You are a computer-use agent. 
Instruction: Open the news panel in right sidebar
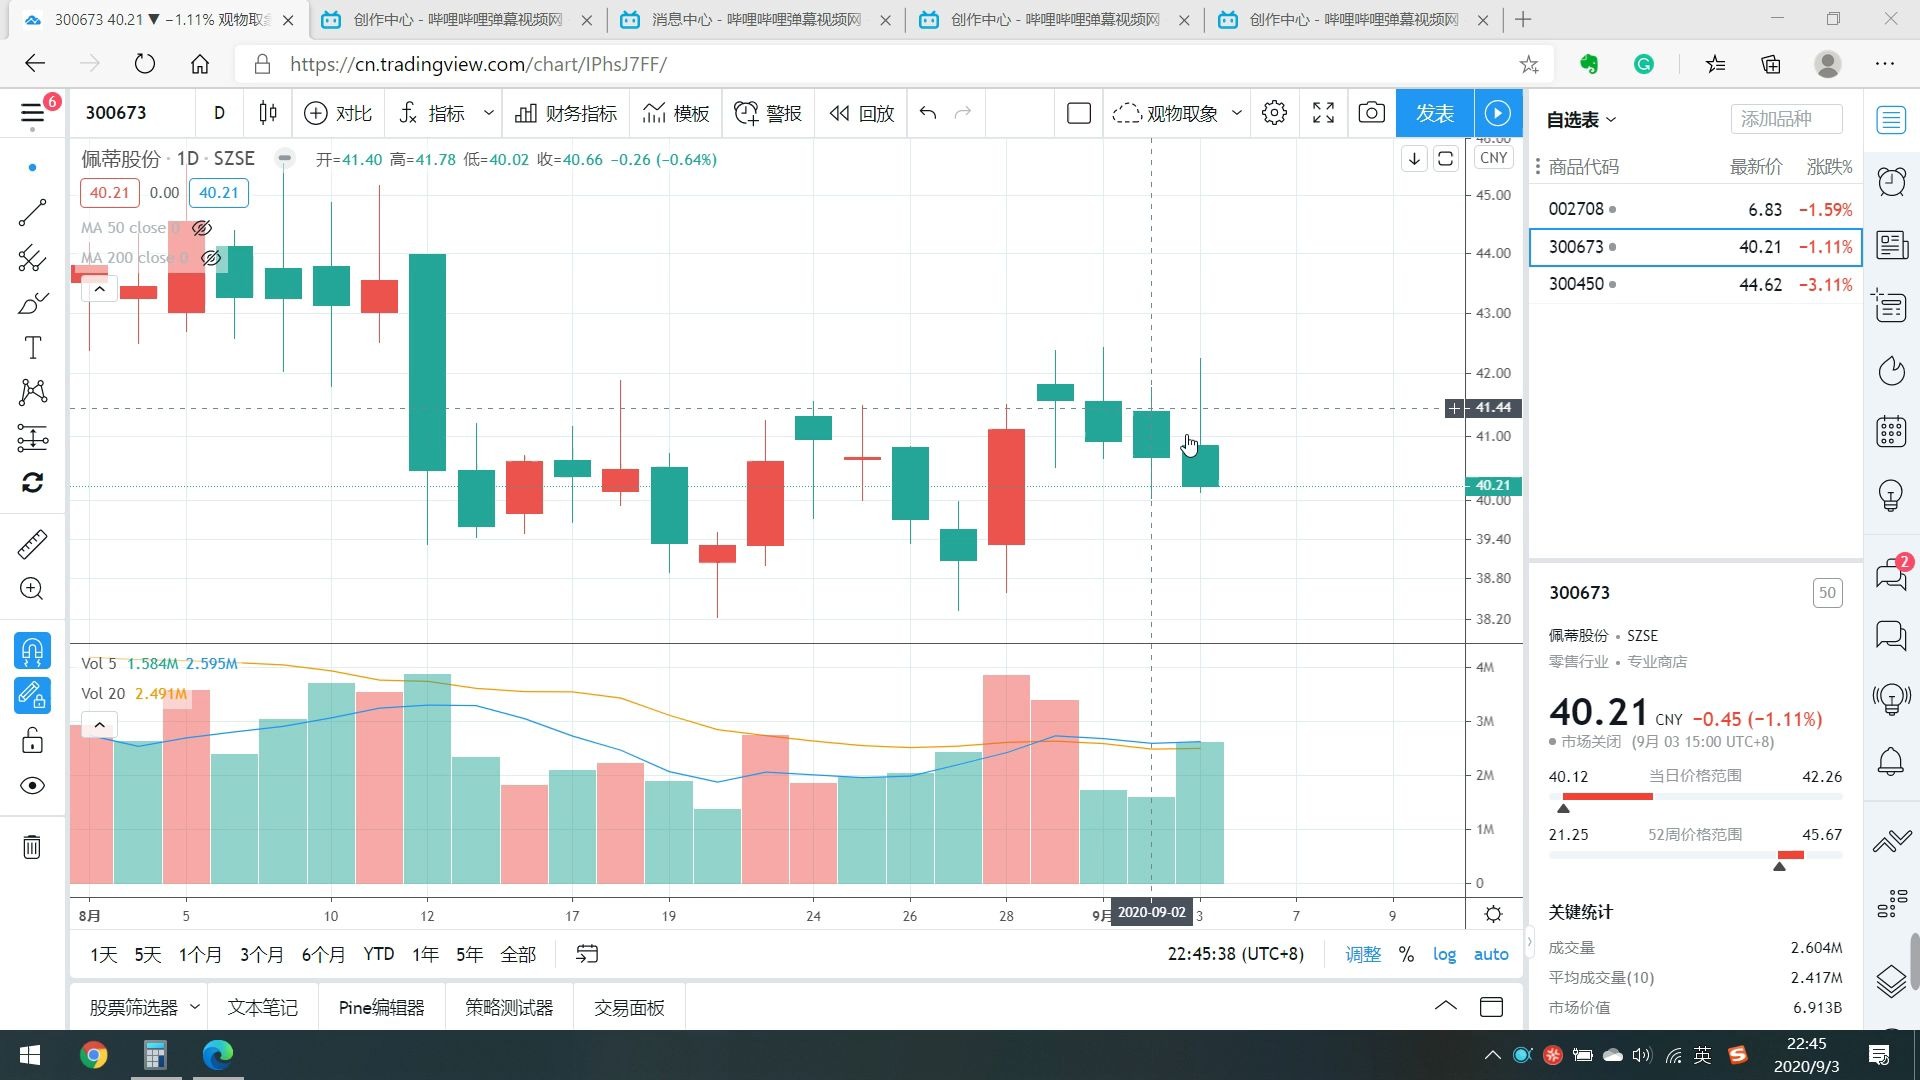click(1891, 245)
